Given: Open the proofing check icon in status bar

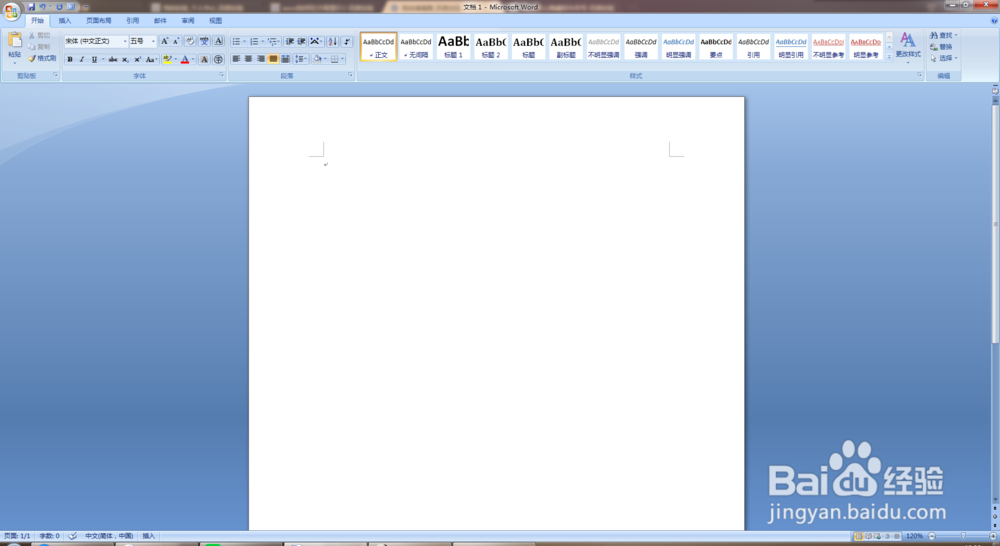Looking at the screenshot, I should [x=73, y=536].
